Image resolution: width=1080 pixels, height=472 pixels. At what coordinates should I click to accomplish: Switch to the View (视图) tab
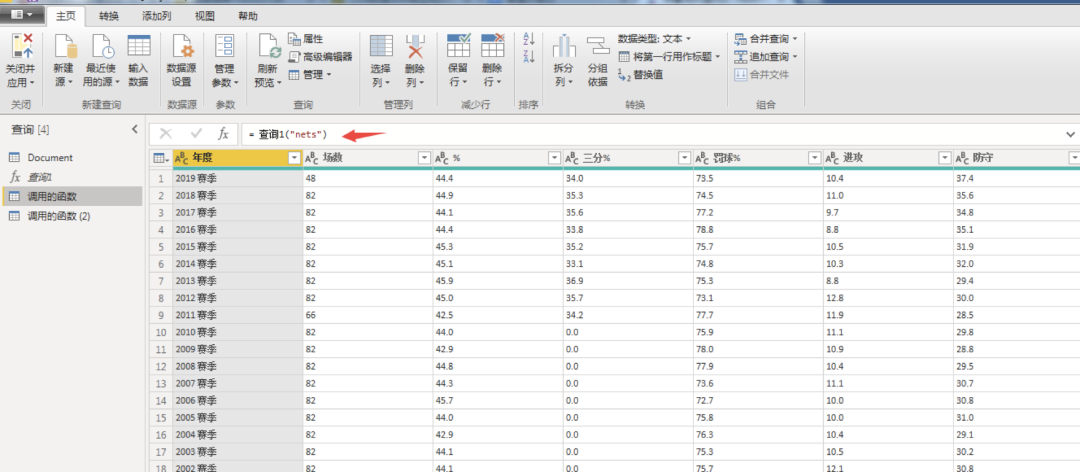(x=205, y=16)
